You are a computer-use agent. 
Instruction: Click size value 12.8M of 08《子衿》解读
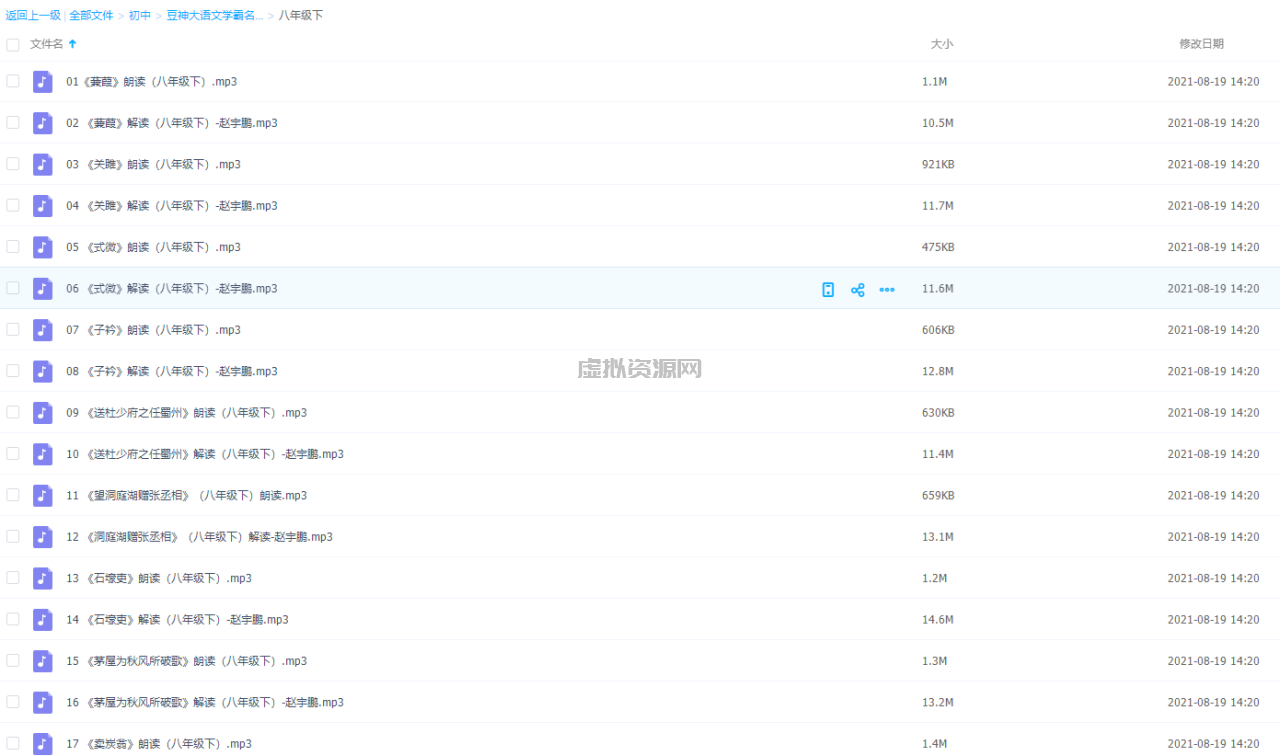click(x=938, y=371)
